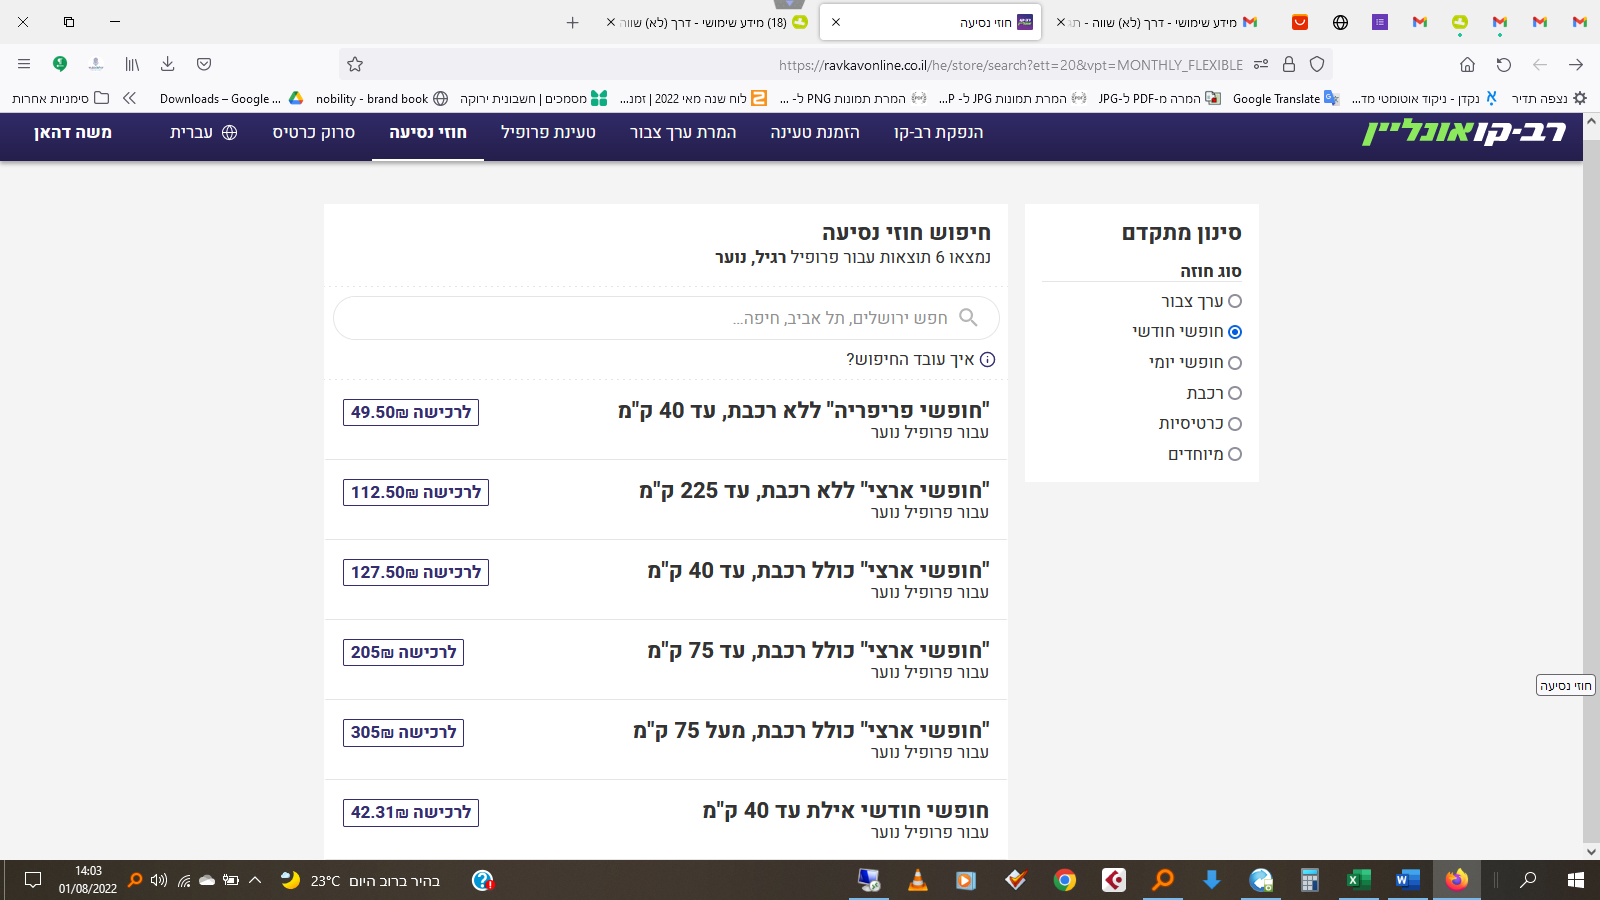Show hidden system tray icons
1600x900 pixels.
pos(255,881)
